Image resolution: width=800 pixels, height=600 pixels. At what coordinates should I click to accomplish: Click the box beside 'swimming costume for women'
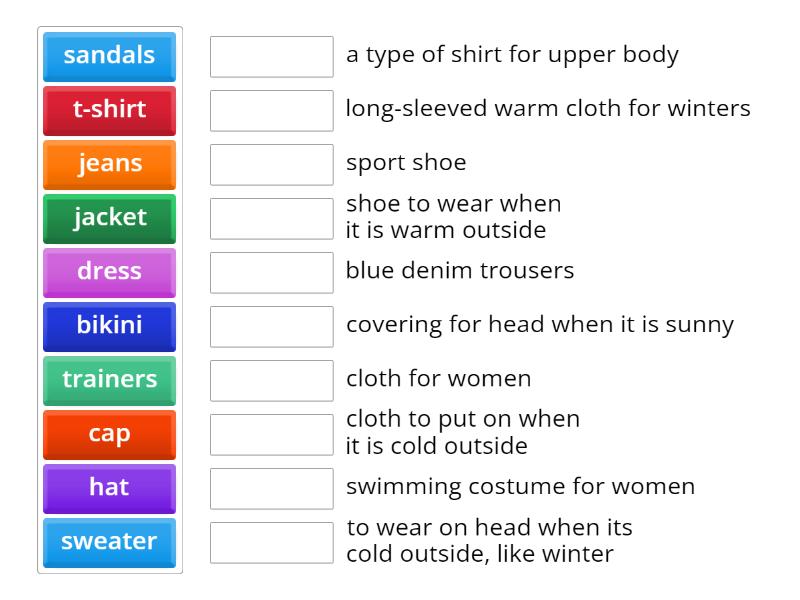coord(272,487)
